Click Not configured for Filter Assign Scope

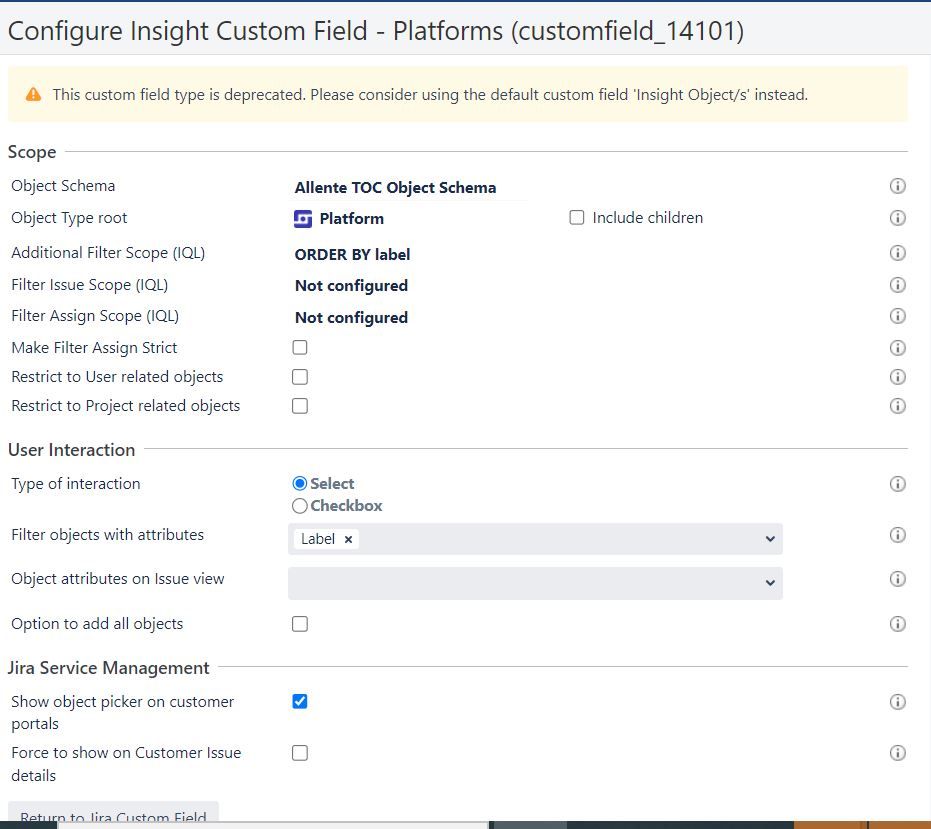351,318
